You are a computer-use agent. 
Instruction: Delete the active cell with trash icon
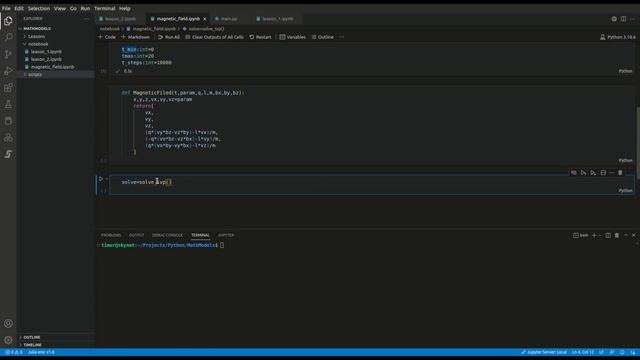(620, 173)
